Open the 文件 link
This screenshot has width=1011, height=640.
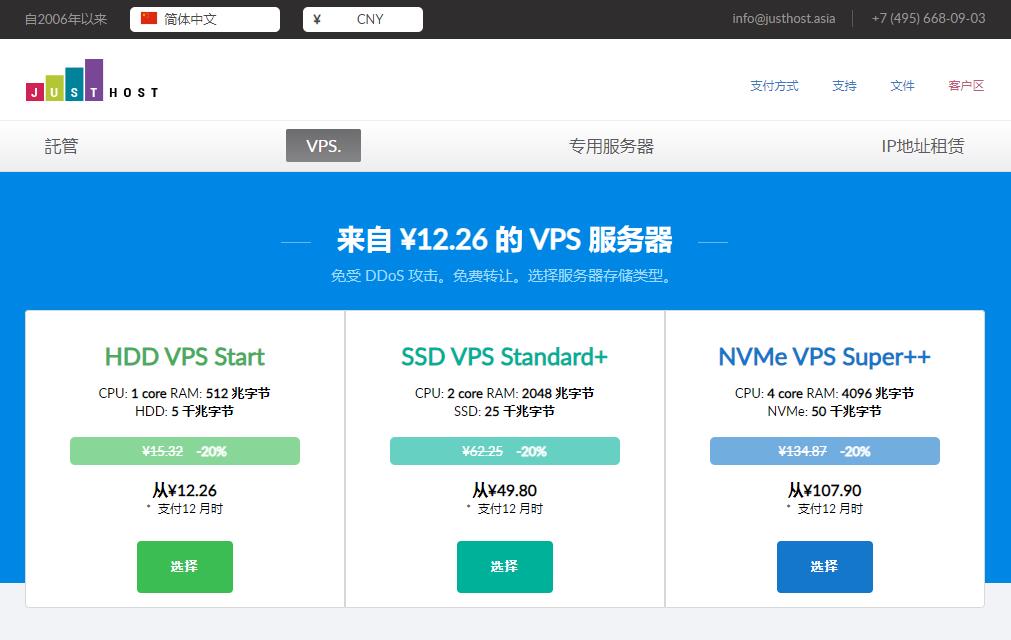click(902, 86)
